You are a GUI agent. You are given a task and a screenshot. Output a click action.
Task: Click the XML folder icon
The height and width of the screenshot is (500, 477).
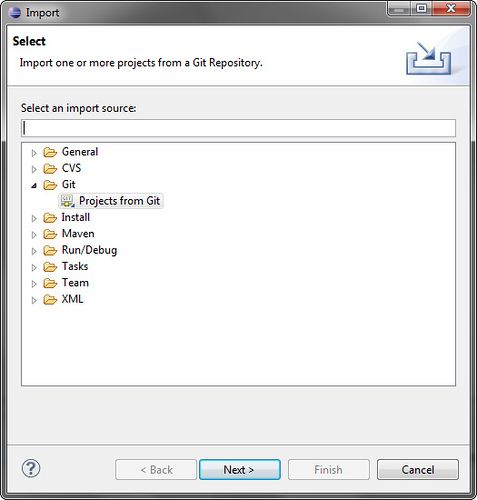[50, 299]
